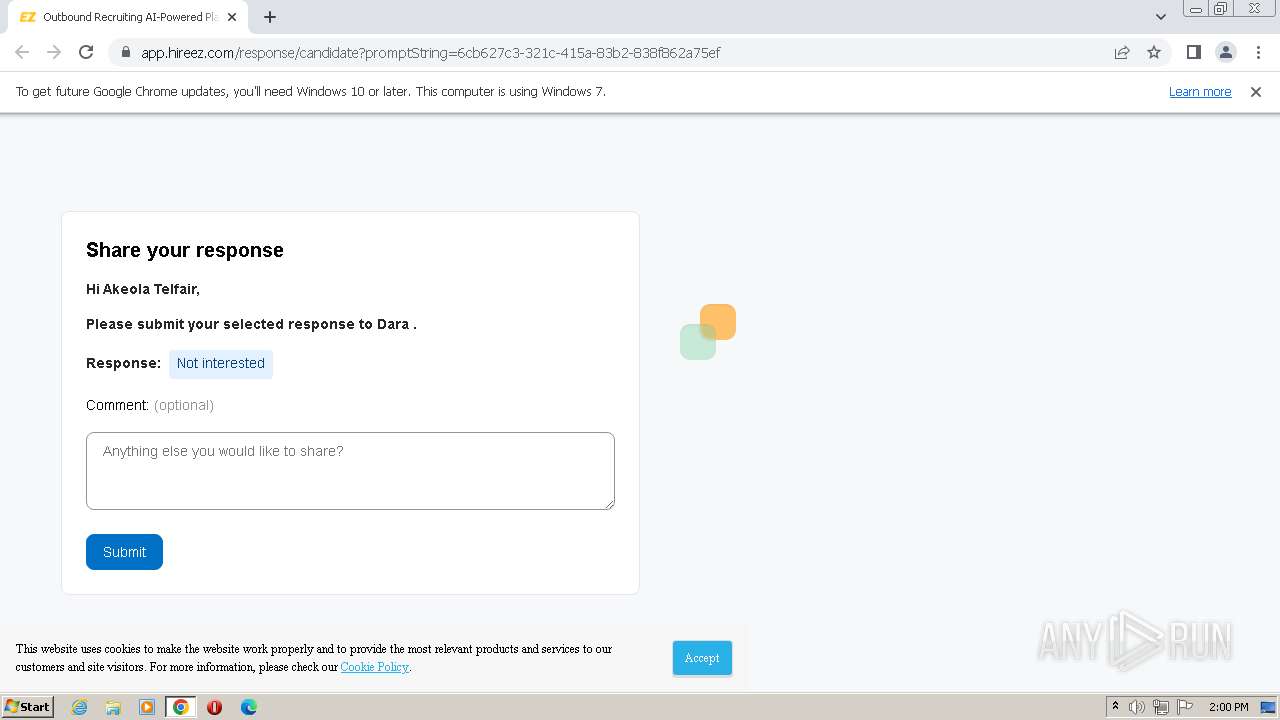The height and width of the screenshot is (720, 1280).
Task: Open Chrome's three-dot menu
Action: (x=1258, y=52)
